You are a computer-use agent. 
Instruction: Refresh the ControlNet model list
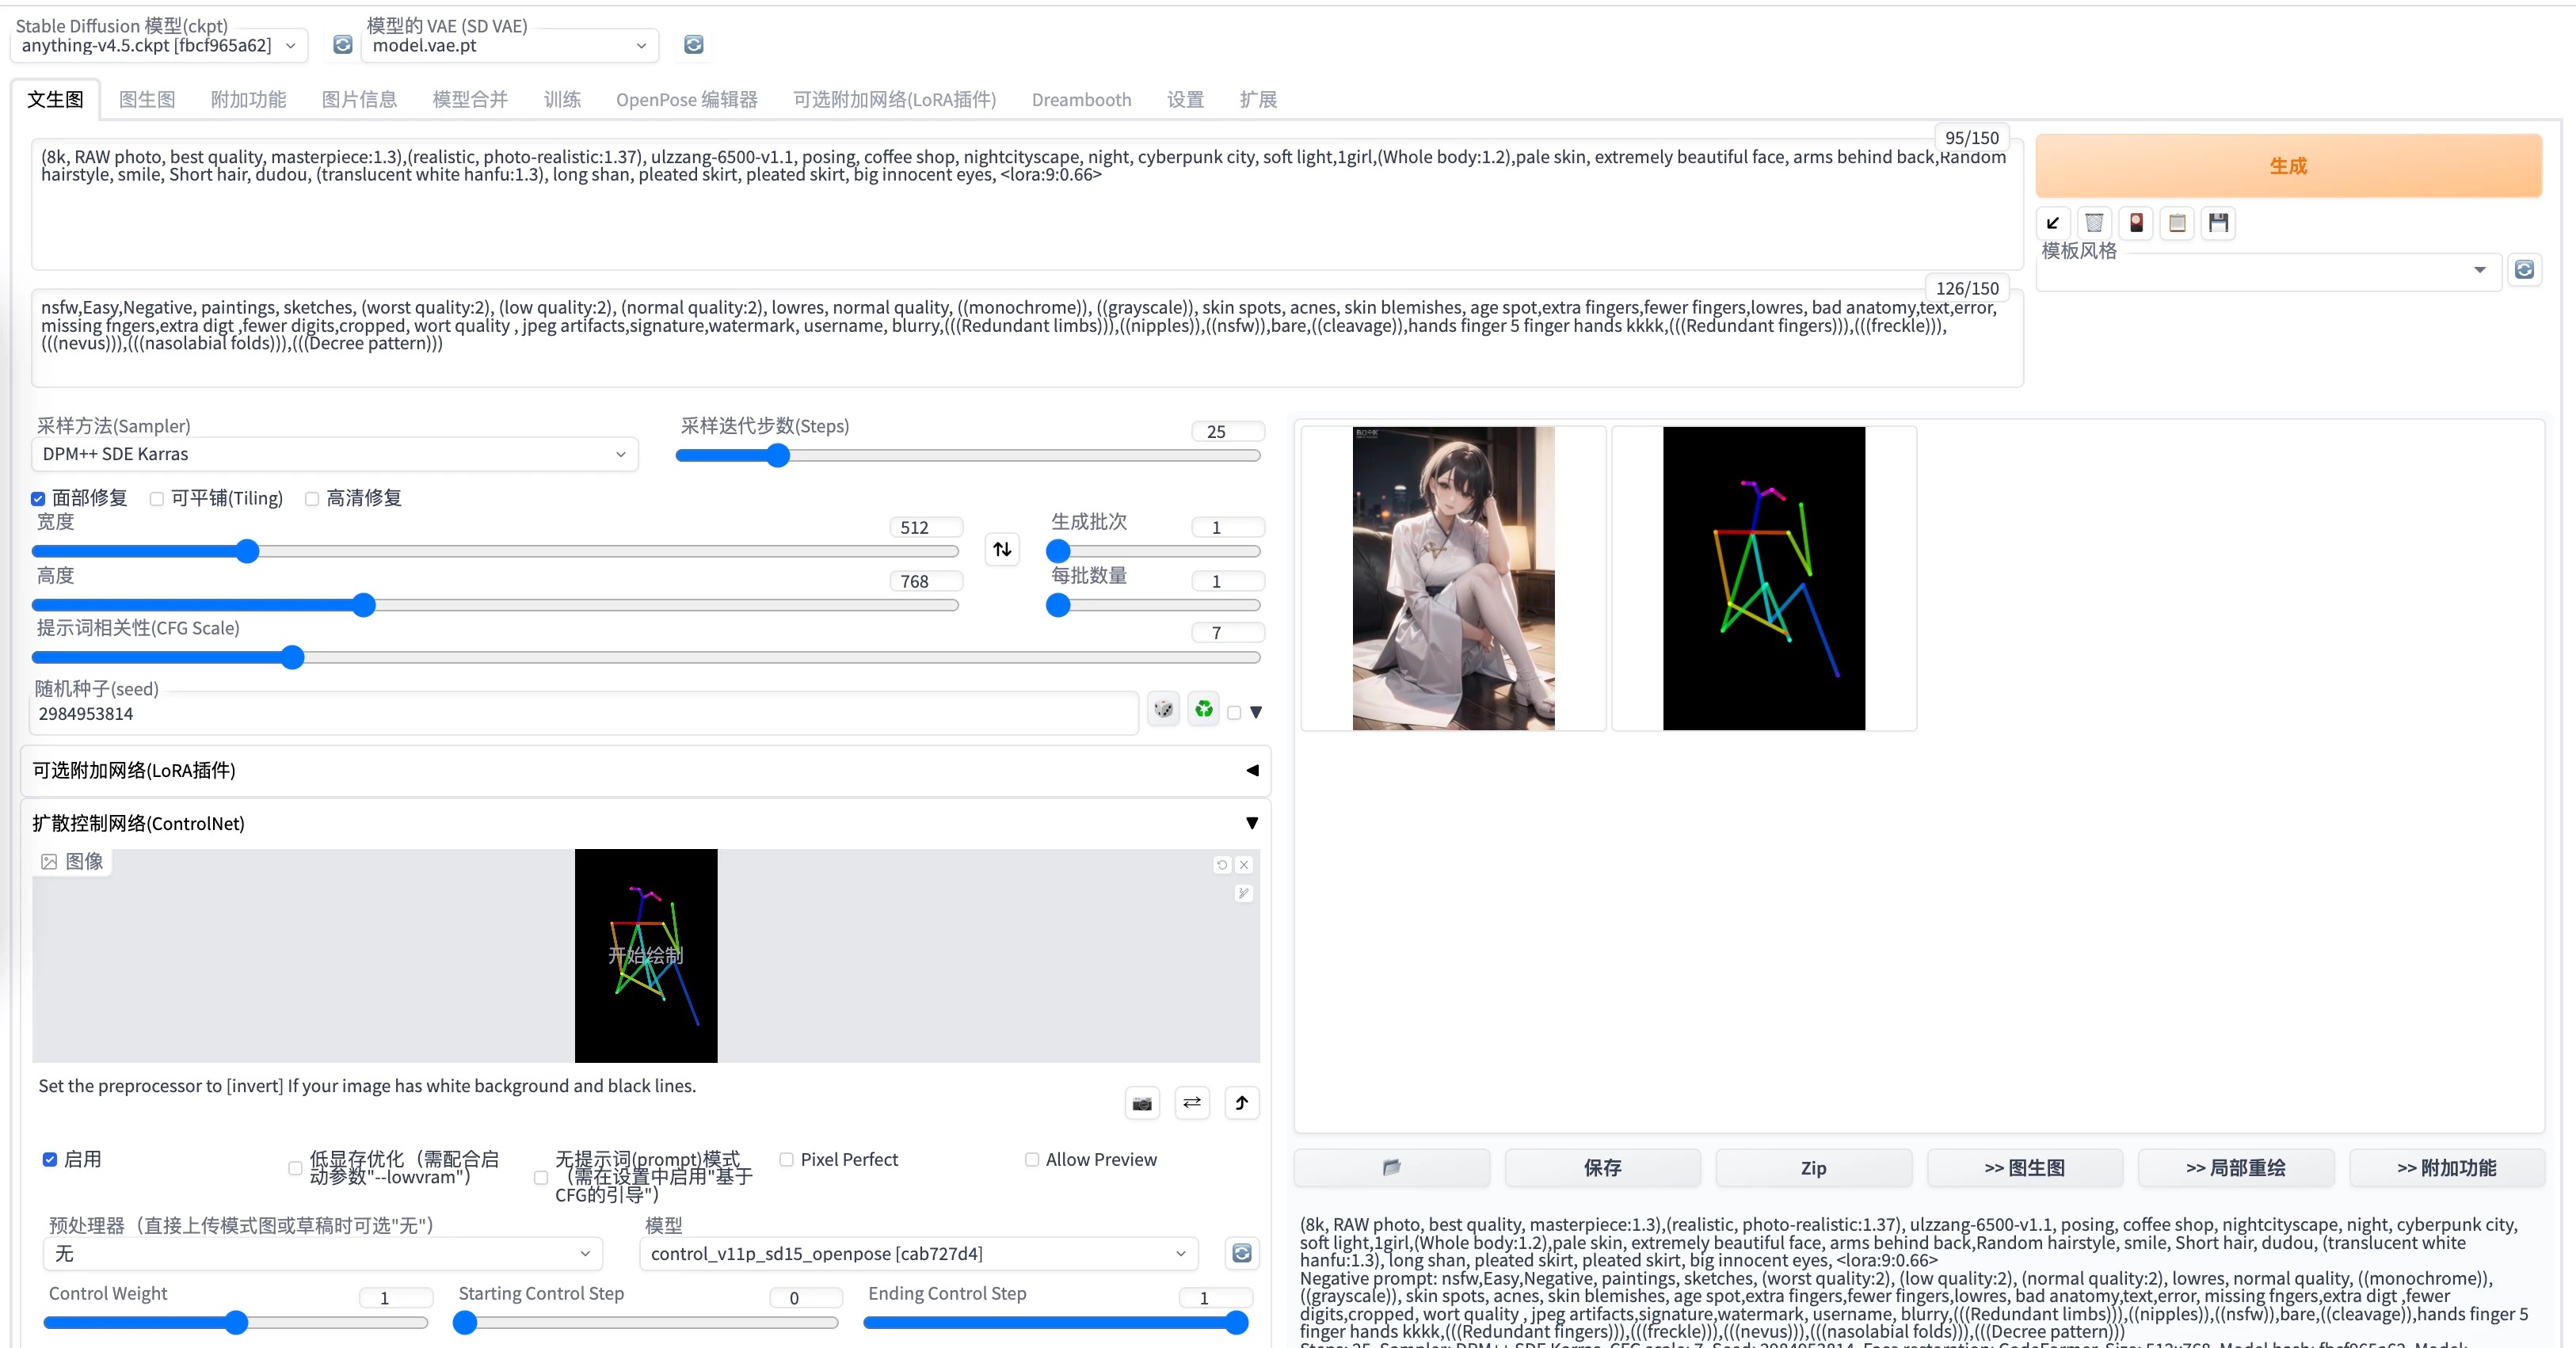1241,1253
